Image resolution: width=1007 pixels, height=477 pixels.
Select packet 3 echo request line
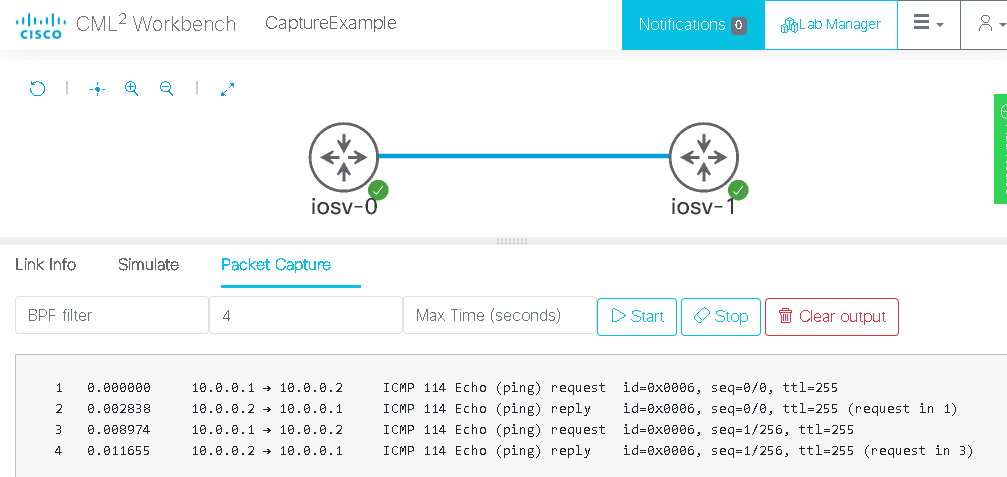(x=455, y=429)
